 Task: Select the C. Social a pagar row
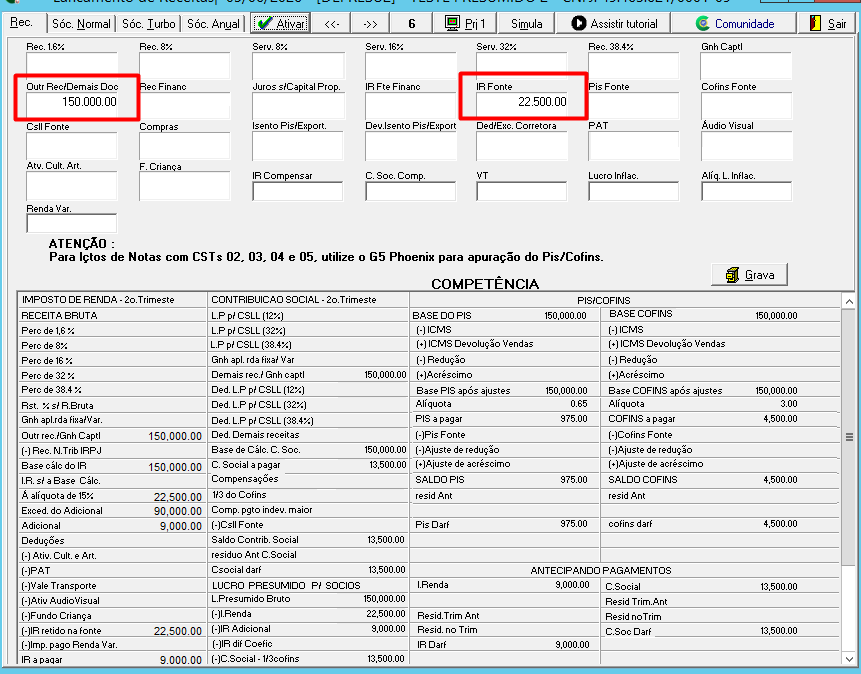coord(308,465)
